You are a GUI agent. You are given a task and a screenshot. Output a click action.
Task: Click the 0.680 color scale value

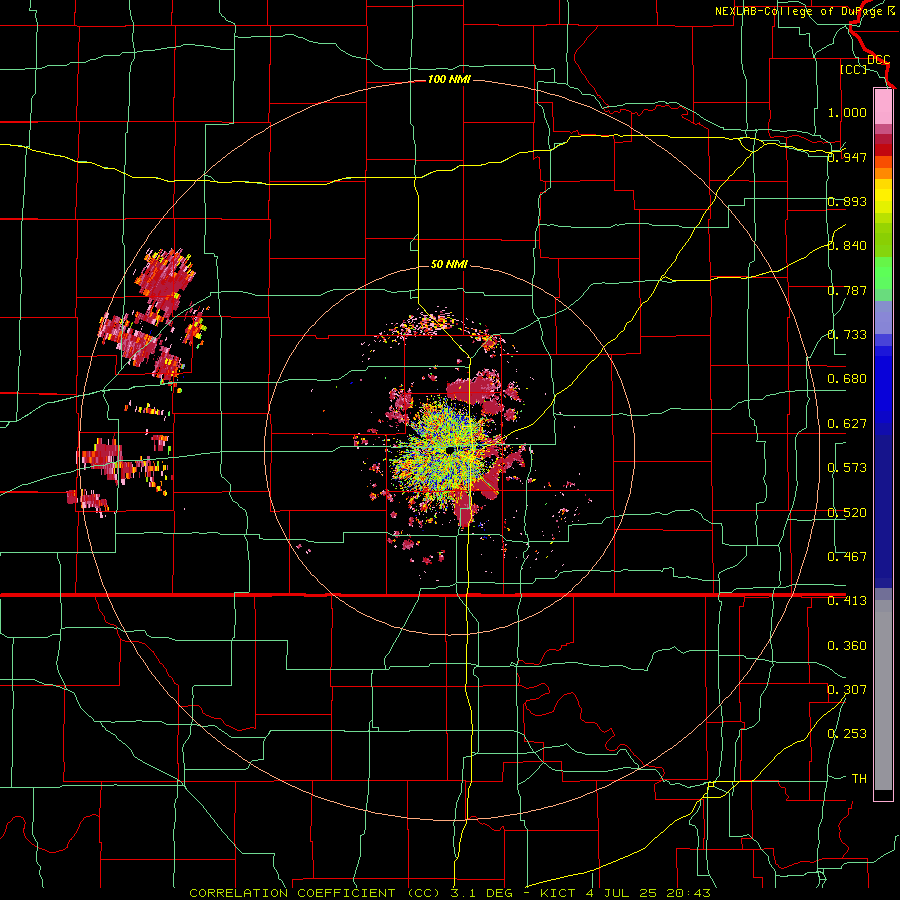tap(847, 379)
